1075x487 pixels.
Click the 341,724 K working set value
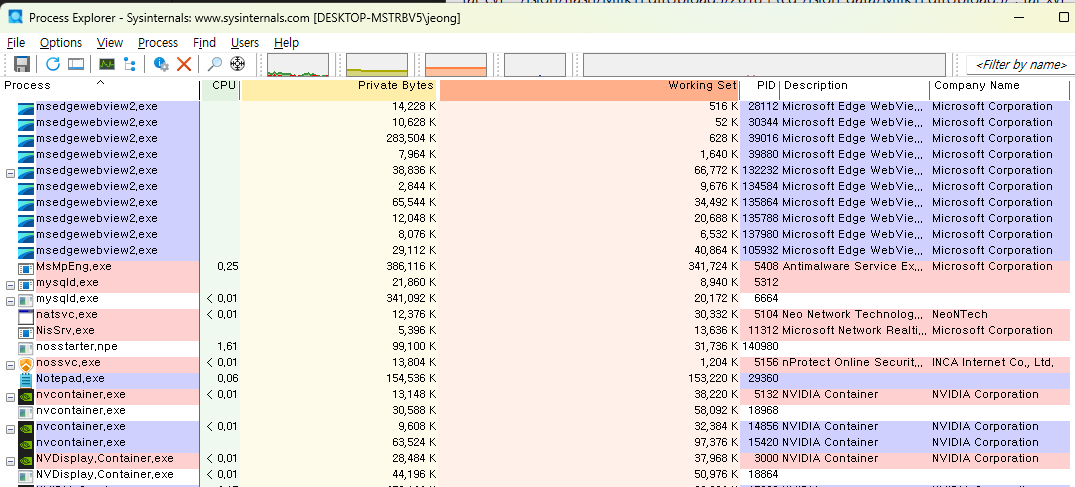[x=713, y=267]
